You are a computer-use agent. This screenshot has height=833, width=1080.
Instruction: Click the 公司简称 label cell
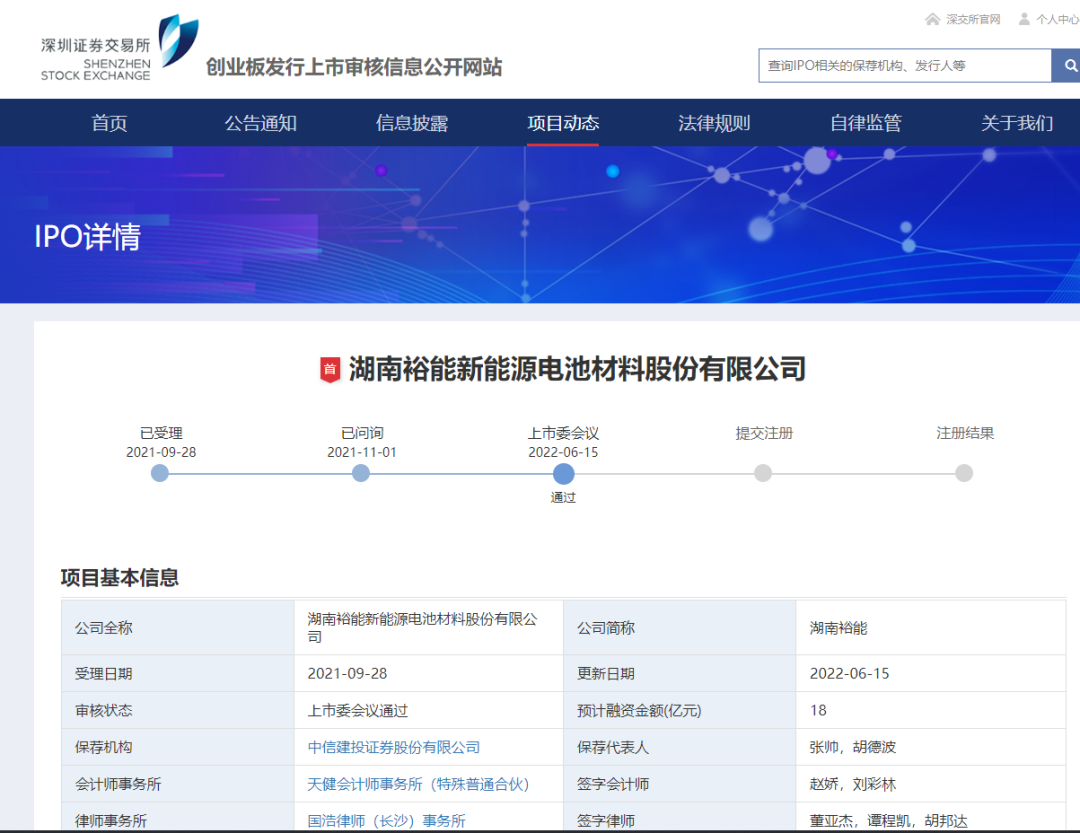[679, 628]
